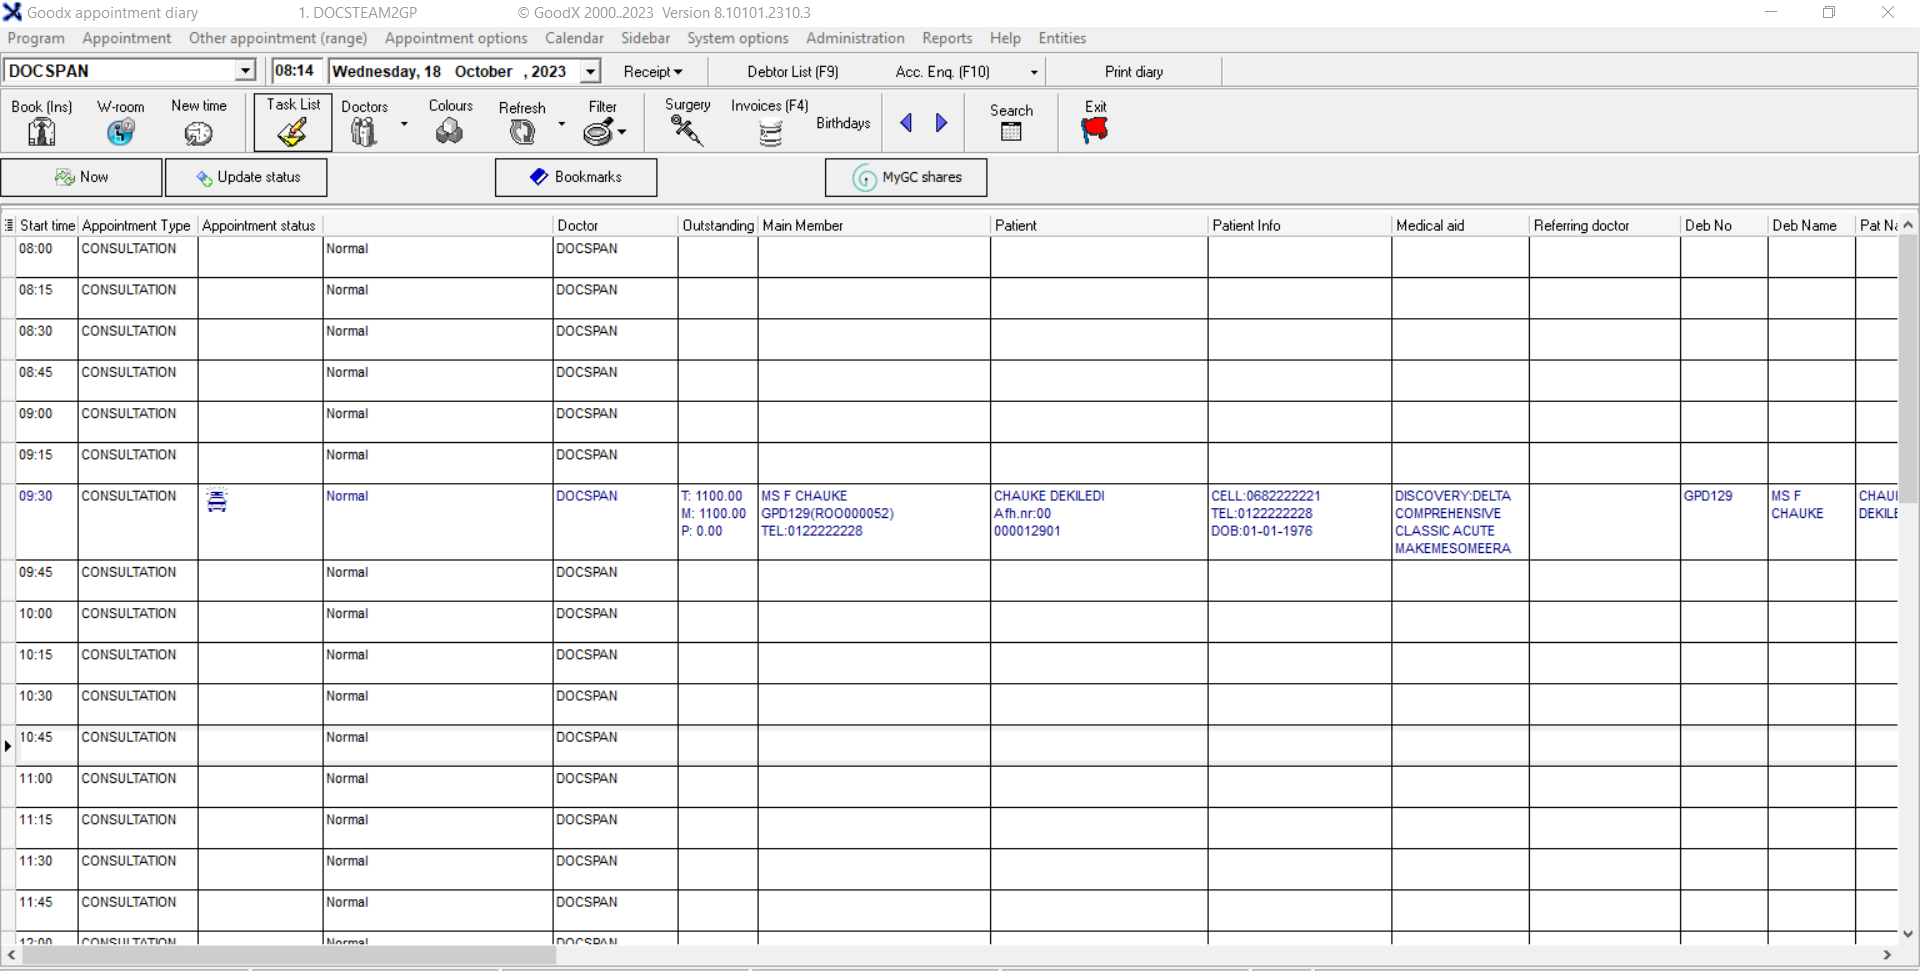The height and width of the screenshot is (971, 1920).
Task: Click the red Exit flag icon
Action: 1095,130
